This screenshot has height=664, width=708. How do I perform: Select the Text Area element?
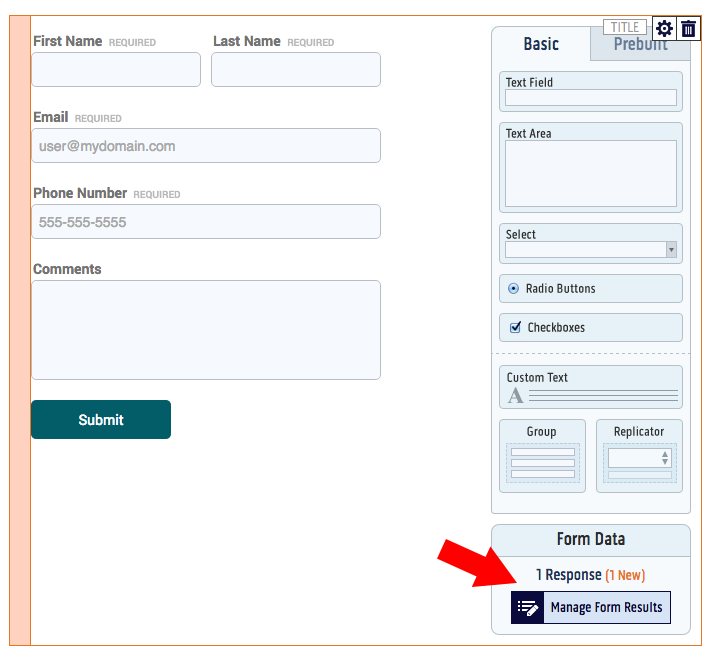[591, 167]
